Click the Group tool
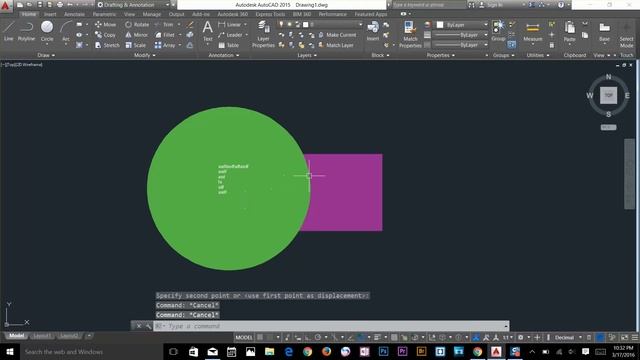640x360 pixels. pyautogui.click(x=498, y=31)
